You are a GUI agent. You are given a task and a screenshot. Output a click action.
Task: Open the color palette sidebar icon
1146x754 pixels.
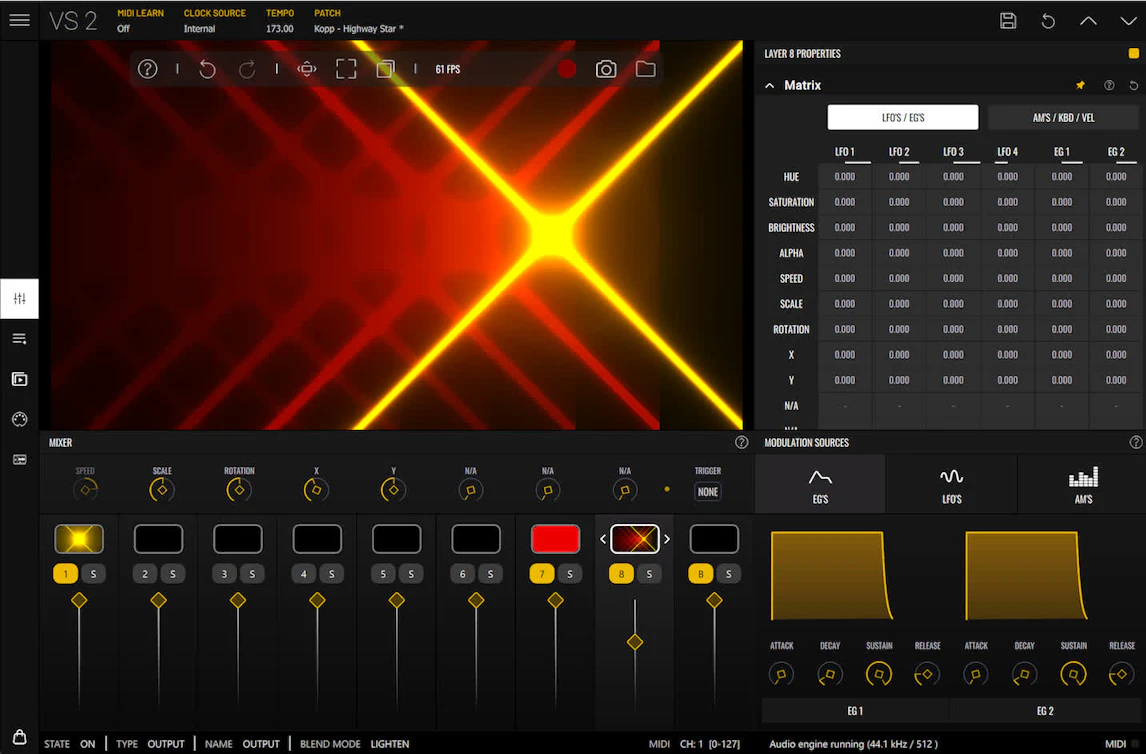[x=19, y=420]
